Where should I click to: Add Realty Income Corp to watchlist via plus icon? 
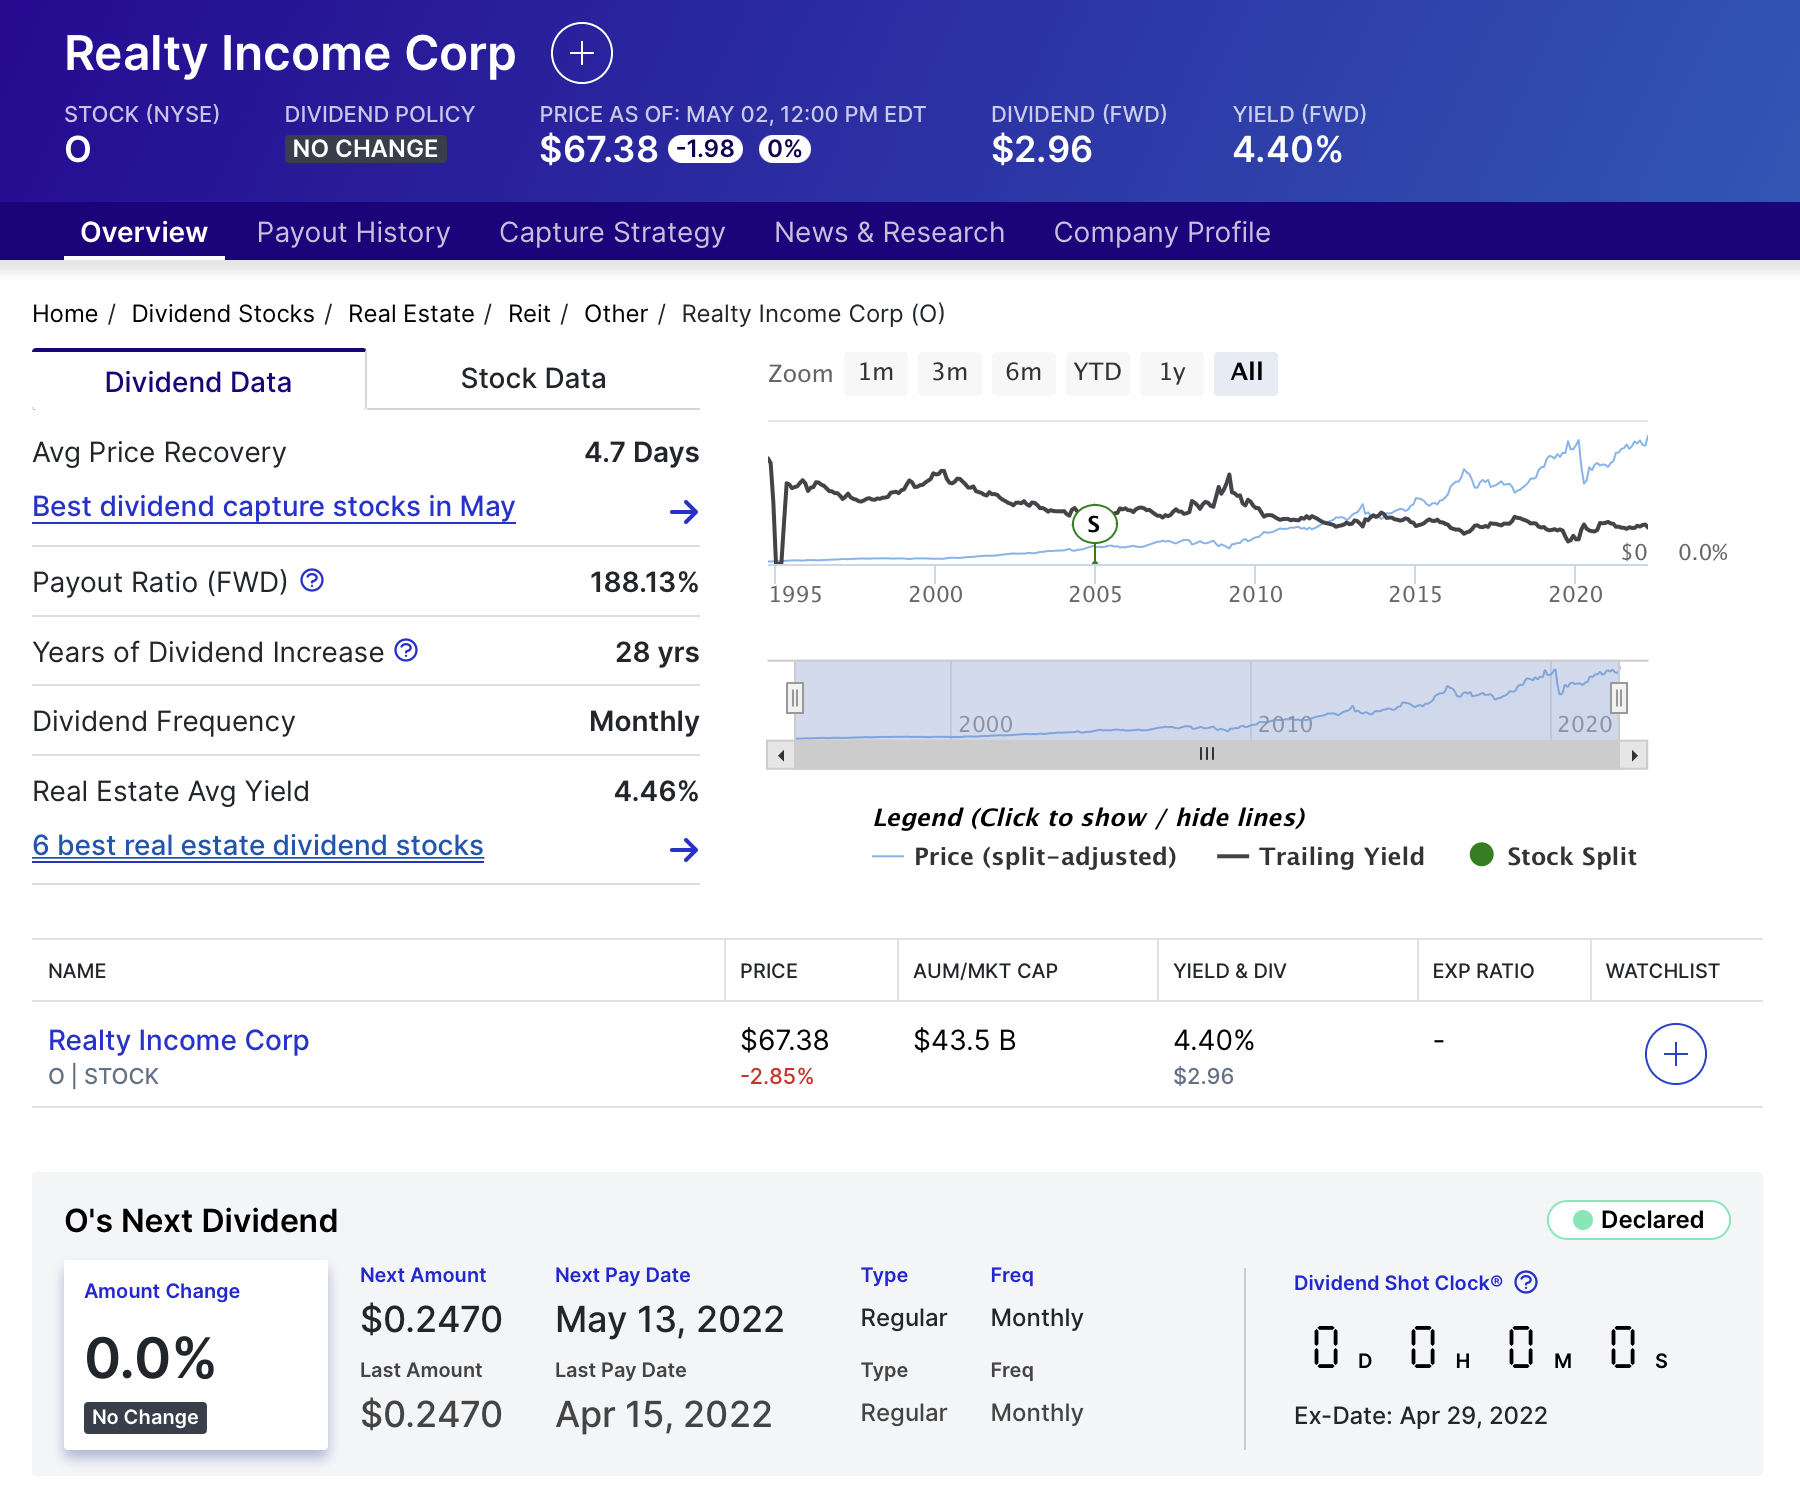click(1675, 1053)
